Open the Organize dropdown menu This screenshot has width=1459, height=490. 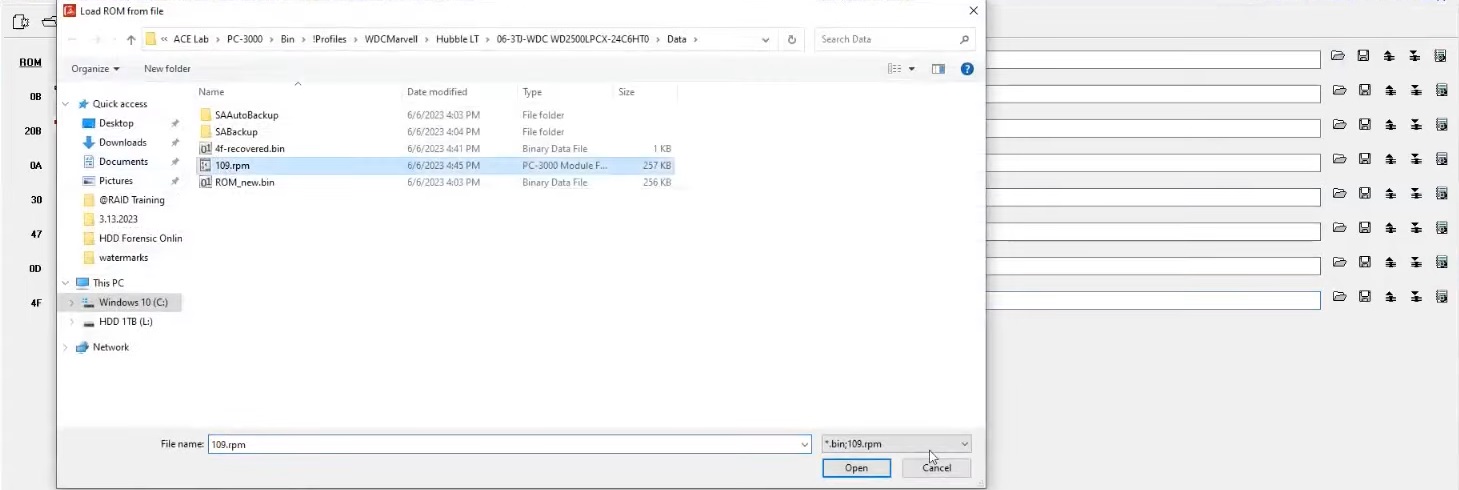click(x=95, y=69)
